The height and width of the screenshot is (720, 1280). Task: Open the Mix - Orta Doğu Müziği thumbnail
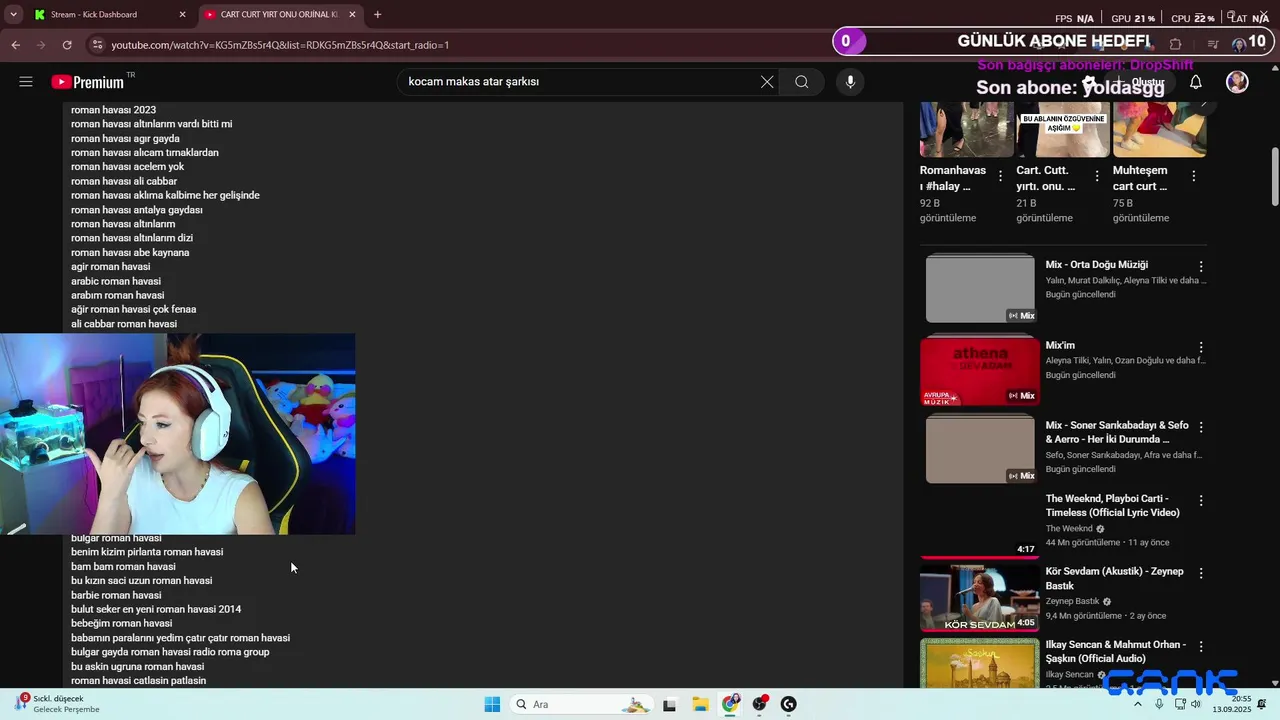coord(980,289)
